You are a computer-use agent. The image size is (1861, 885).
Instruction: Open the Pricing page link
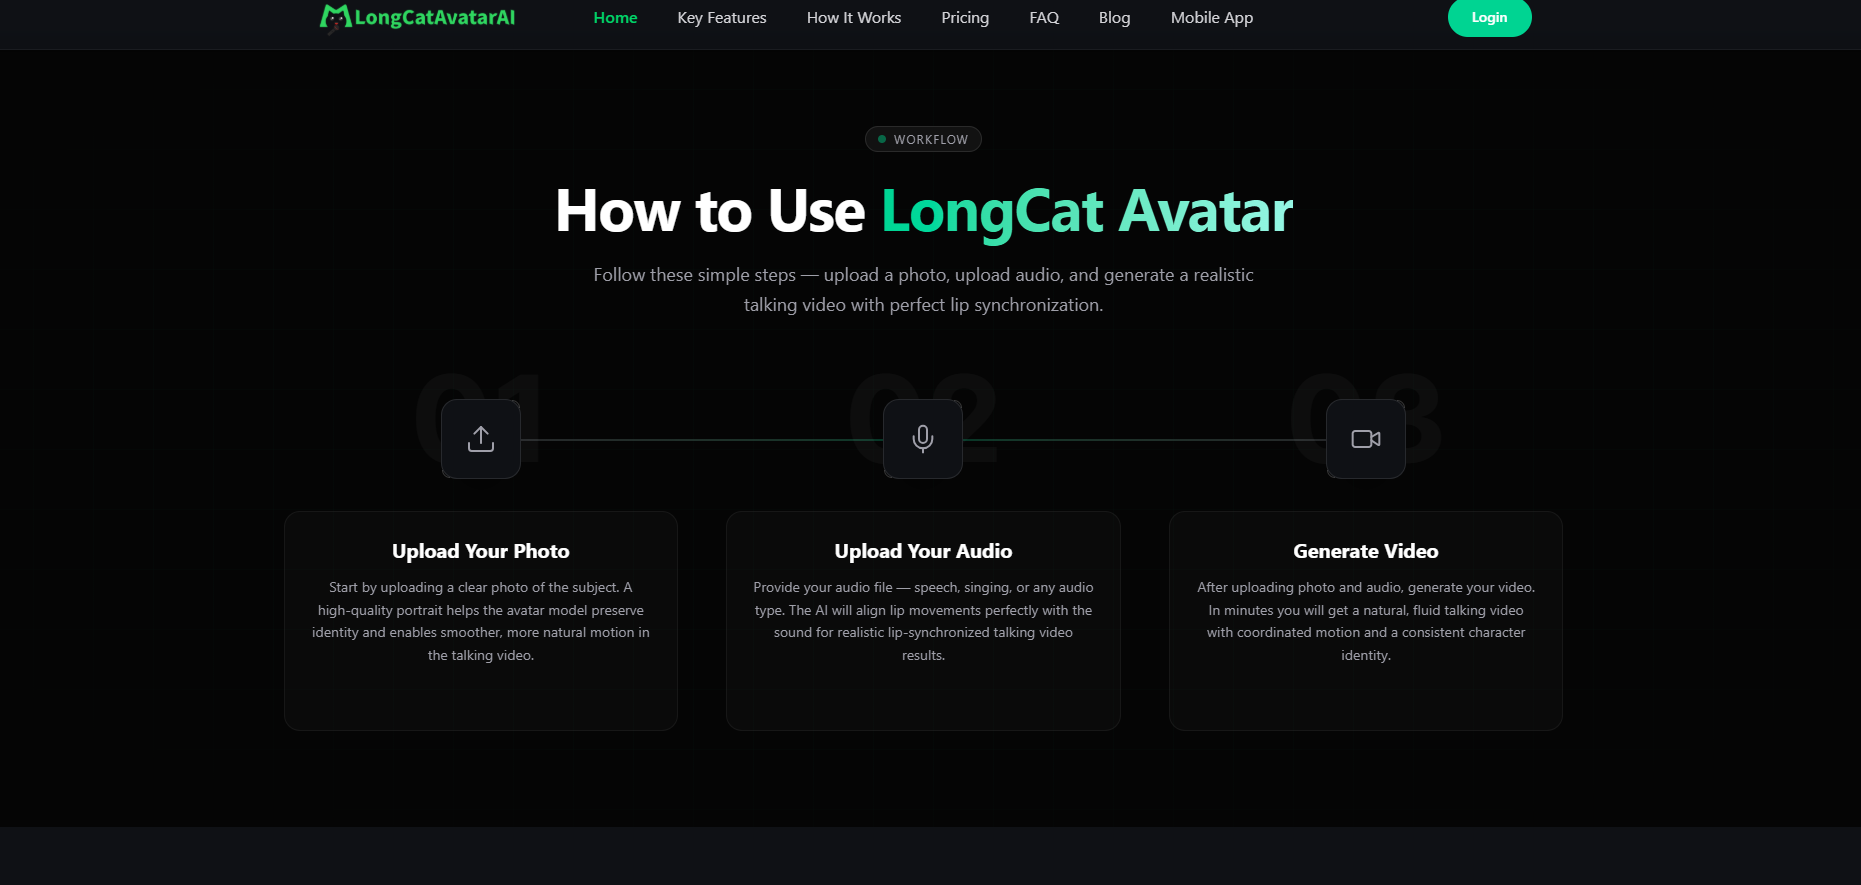pos(965,18)
